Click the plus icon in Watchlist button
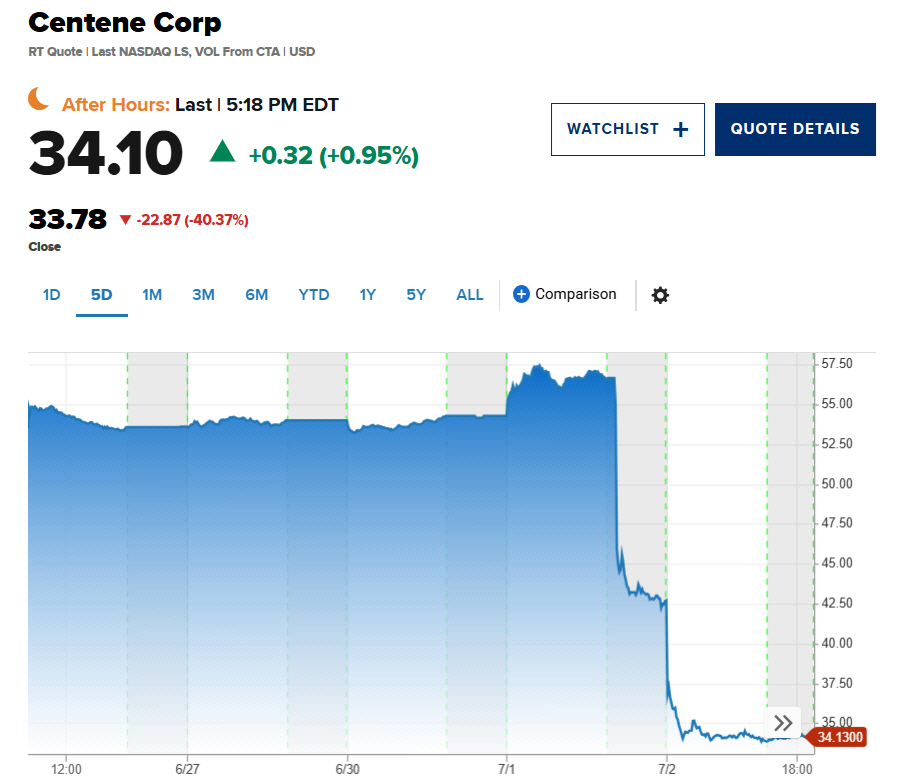 click(x=681, y=129)
